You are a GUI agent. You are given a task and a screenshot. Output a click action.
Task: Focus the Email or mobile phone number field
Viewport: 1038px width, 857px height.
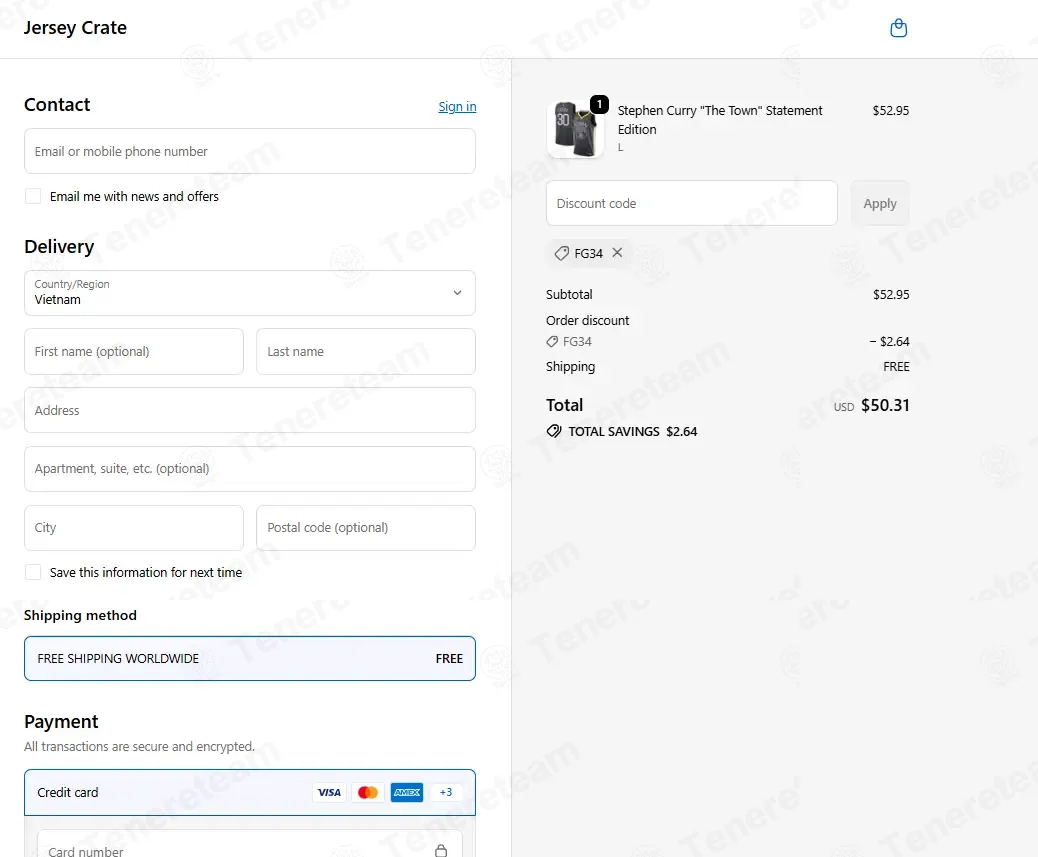coord(250,151)
